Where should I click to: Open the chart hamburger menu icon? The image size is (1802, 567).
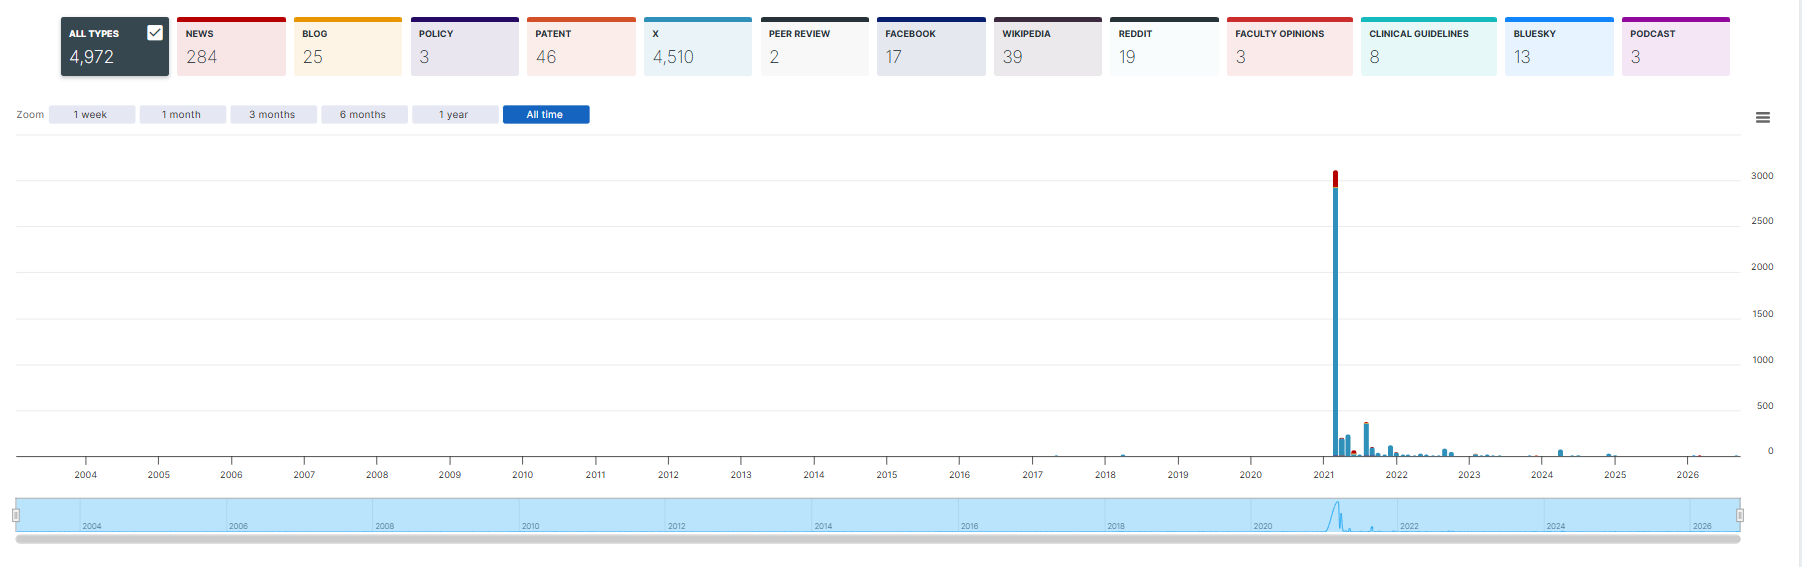(1762, 118)
